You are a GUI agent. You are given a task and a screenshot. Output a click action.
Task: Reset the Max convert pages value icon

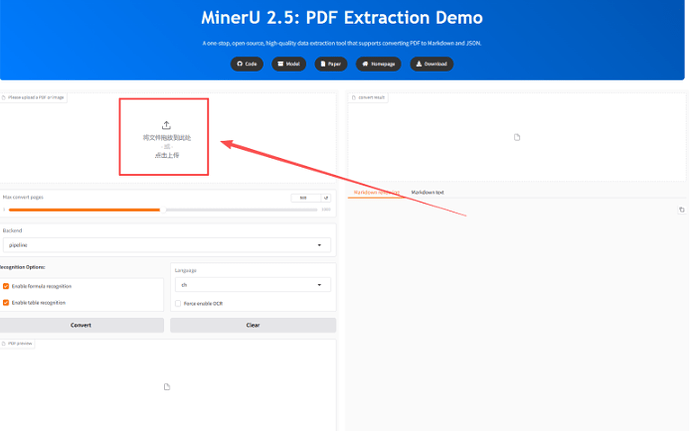[x=326, y=198]
